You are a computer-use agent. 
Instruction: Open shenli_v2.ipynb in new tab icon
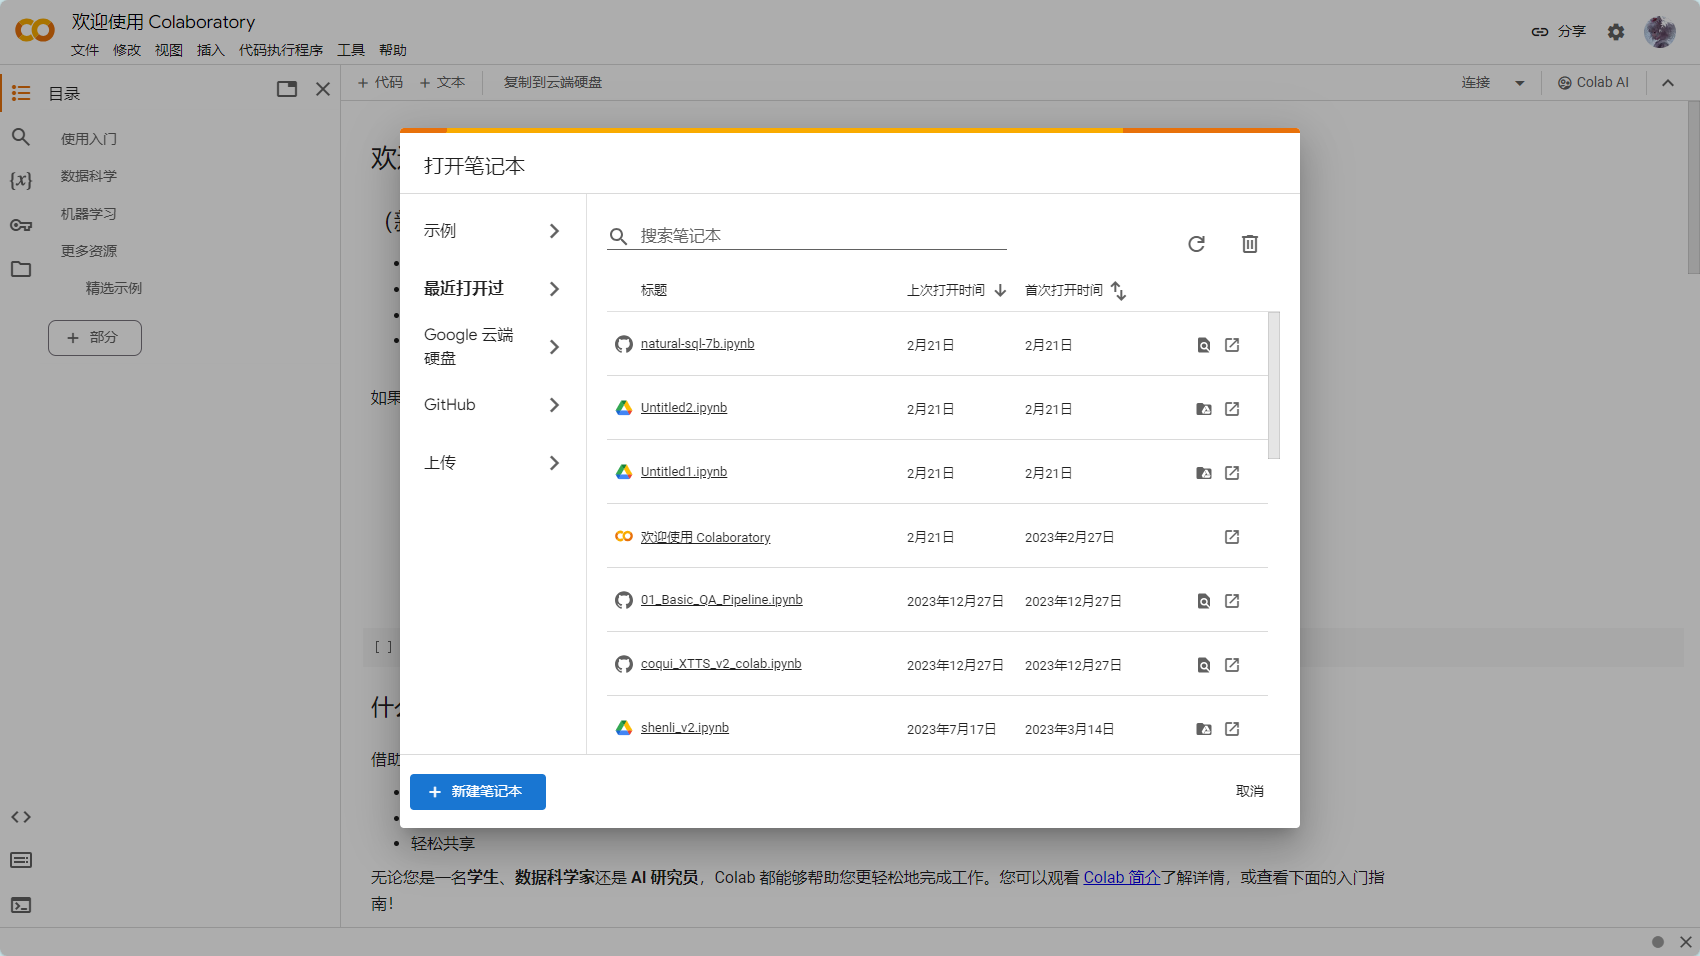coord(1232,729)
